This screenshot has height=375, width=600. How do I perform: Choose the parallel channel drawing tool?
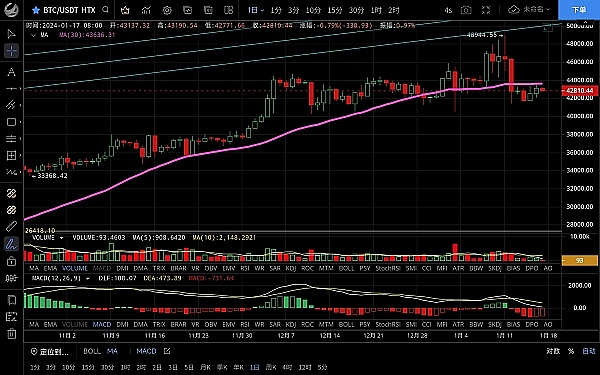[11, 105]
